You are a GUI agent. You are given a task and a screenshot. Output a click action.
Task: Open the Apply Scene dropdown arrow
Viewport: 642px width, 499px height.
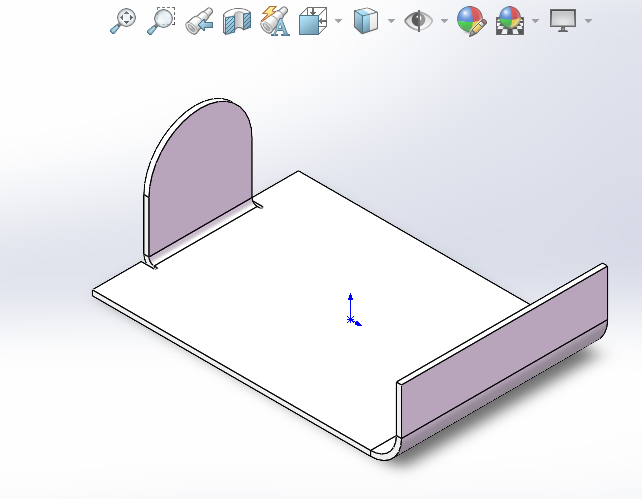point(535,20)
